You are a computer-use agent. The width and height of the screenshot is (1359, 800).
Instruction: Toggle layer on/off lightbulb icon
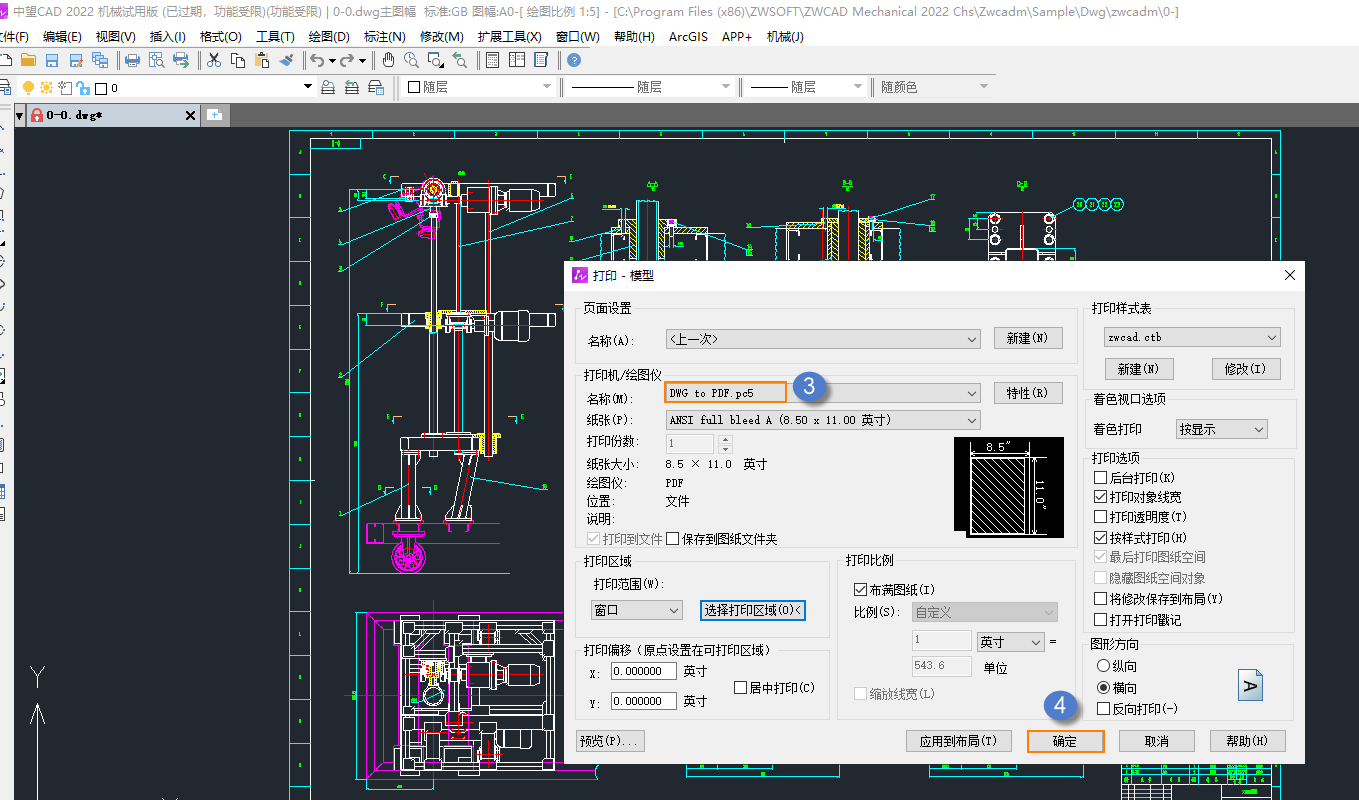pos(29,88)
